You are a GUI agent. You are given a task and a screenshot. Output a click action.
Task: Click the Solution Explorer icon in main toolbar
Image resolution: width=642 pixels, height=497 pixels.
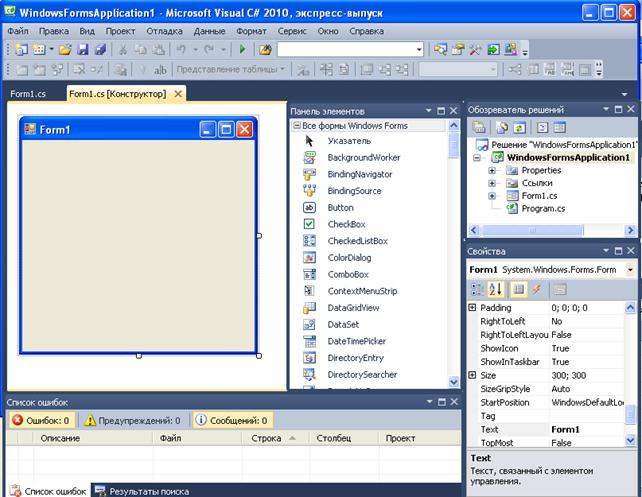440,50
